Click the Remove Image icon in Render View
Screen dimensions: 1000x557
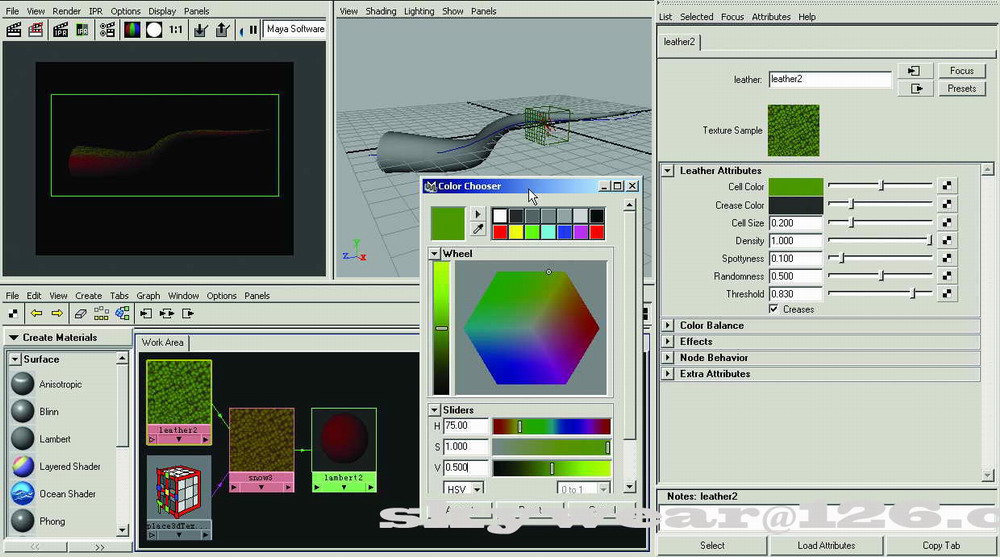(222, 29)
